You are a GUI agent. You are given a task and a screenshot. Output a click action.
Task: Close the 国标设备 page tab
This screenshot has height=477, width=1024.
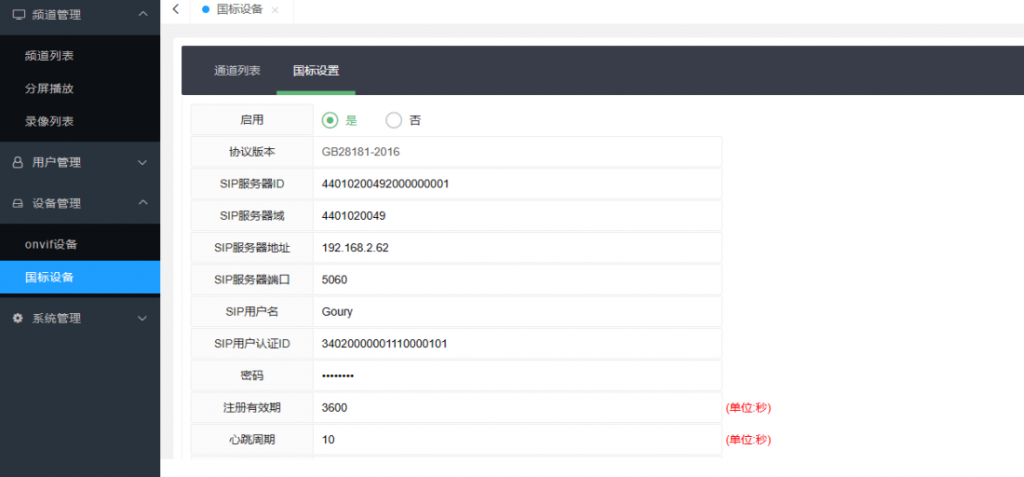coord(275,9)
